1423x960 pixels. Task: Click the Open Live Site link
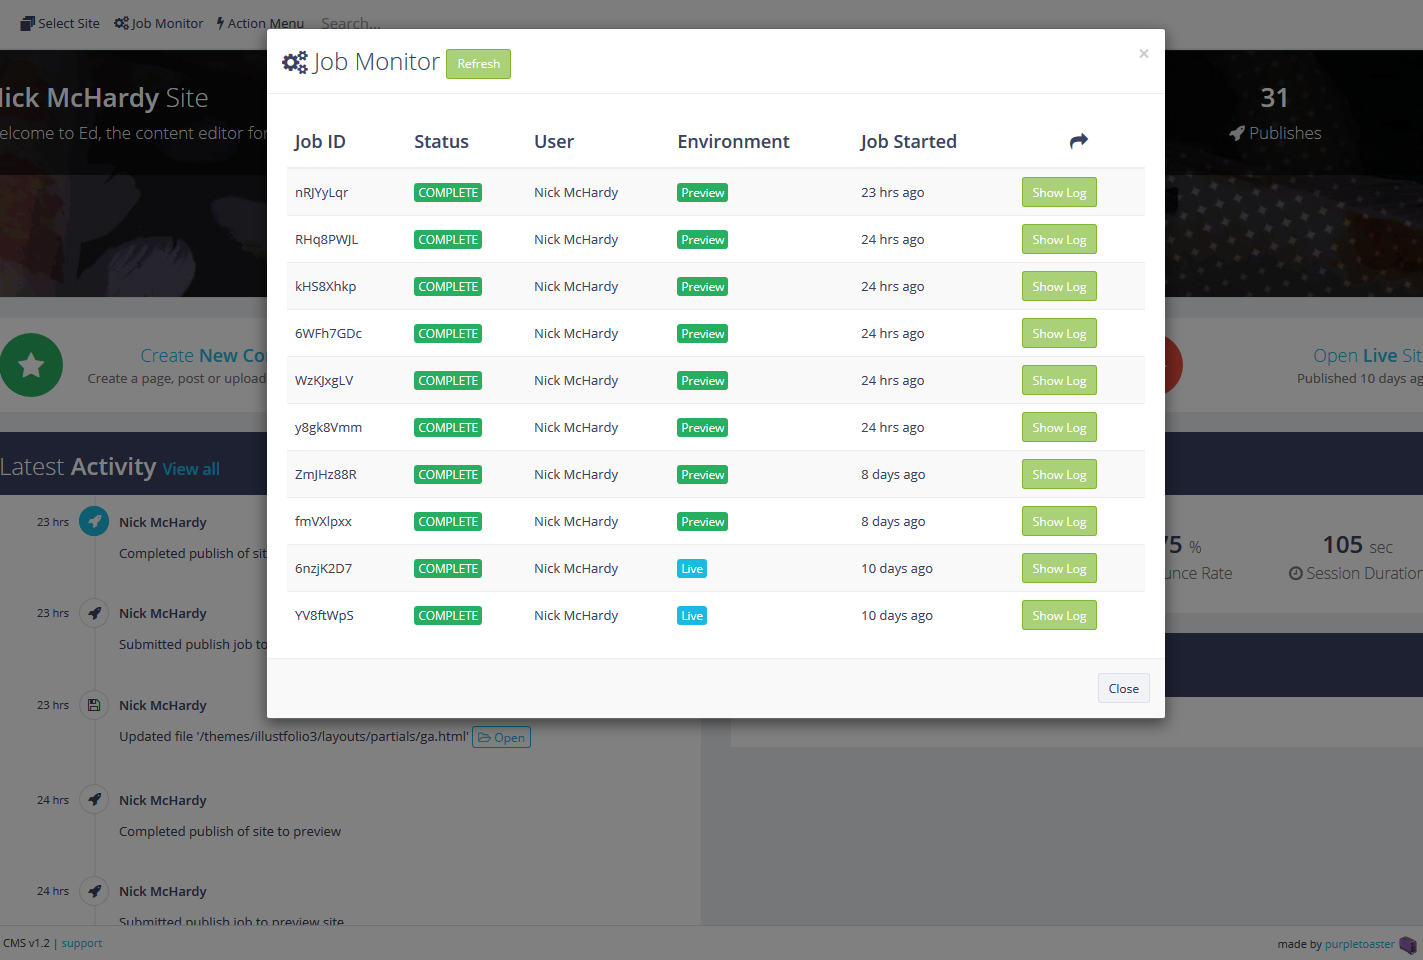click(x=1368, y=356)
